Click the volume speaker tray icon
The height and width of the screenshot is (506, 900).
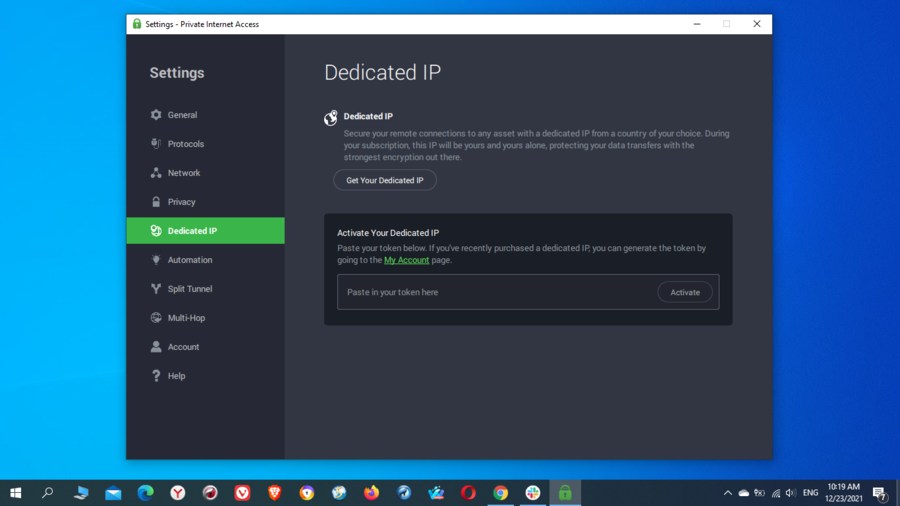click(791, 493)
